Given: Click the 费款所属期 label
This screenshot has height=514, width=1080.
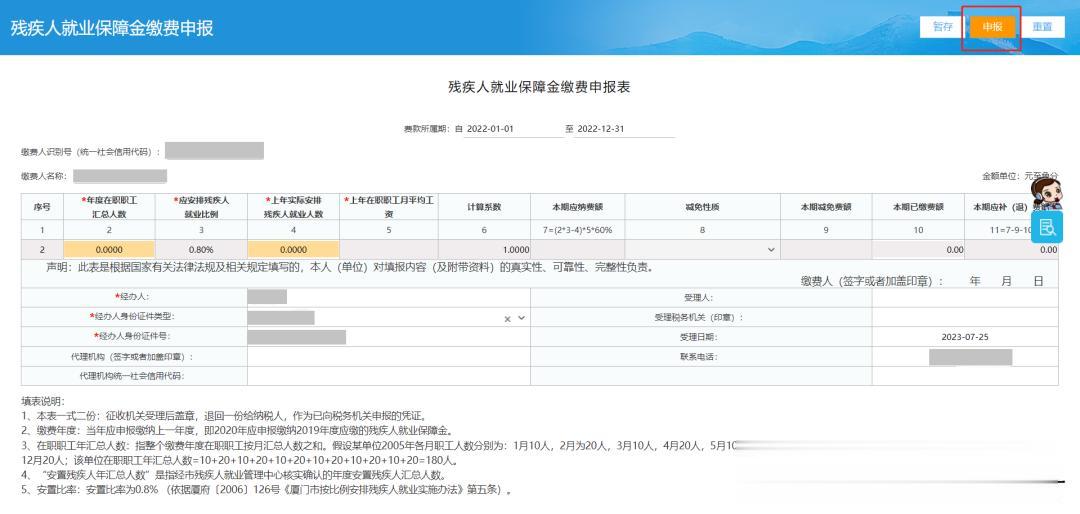Looking at the screenshot, I should pos(428,129).
